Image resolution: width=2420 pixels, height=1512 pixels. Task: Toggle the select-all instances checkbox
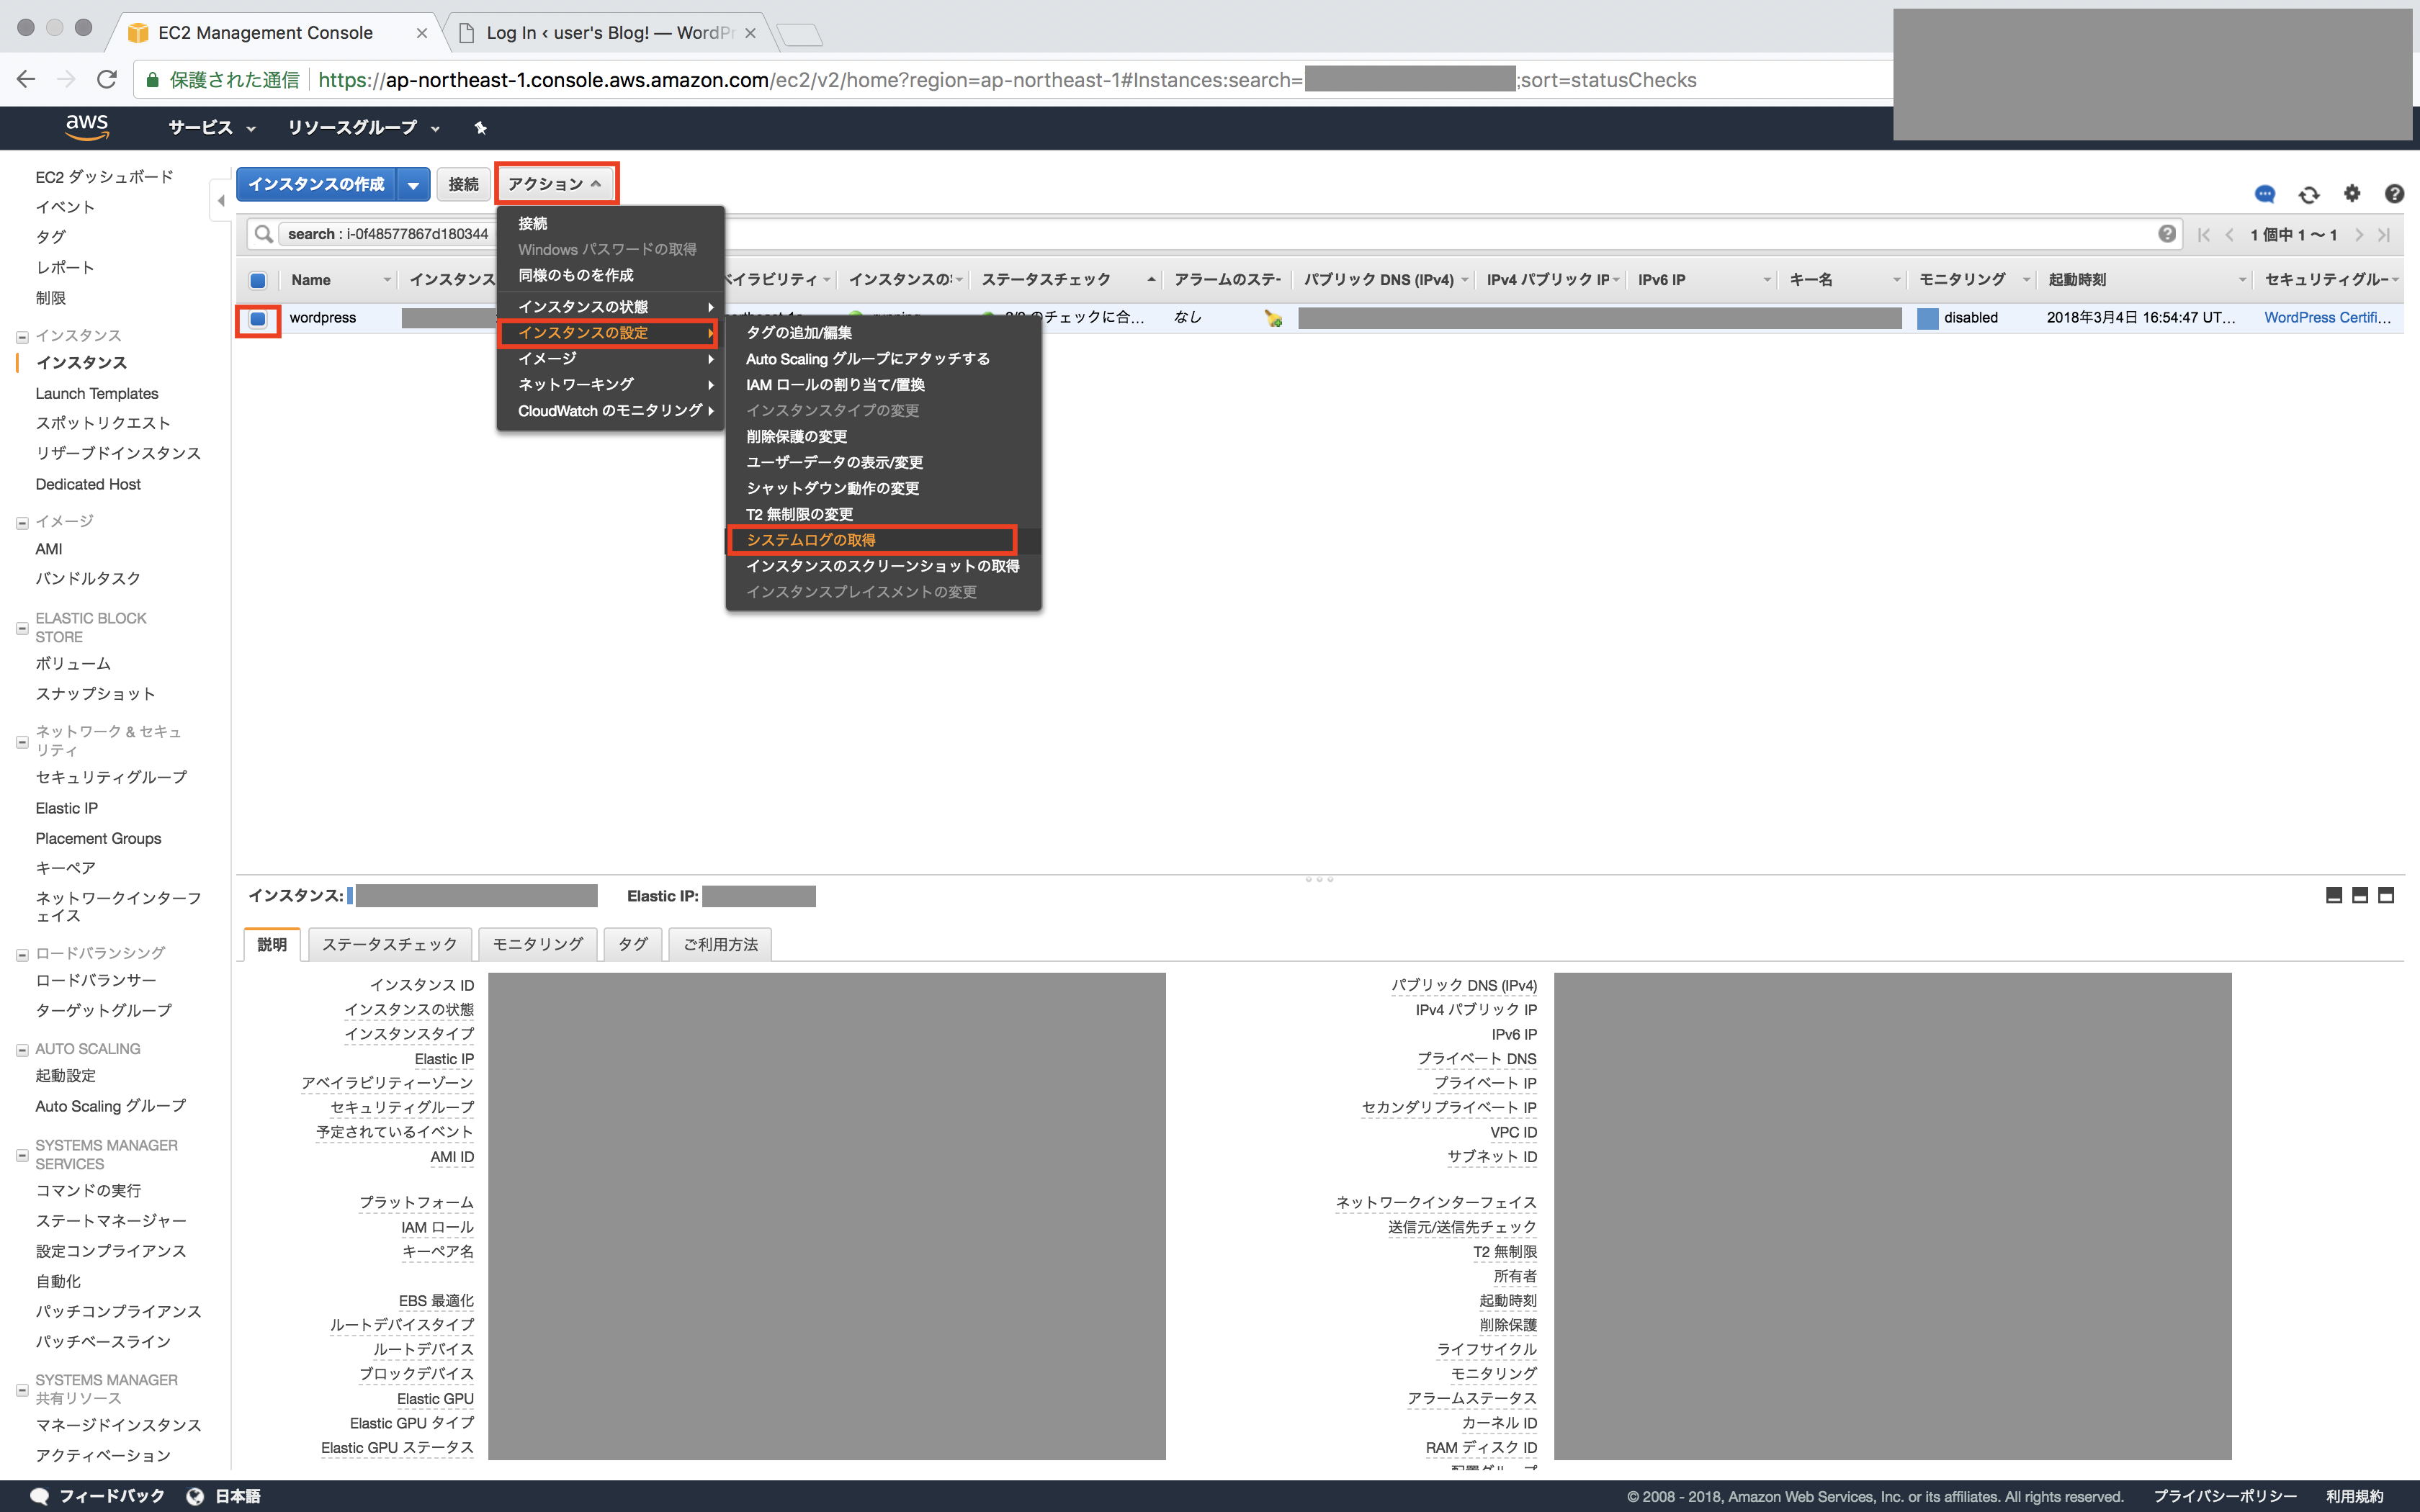pos(258,280)
